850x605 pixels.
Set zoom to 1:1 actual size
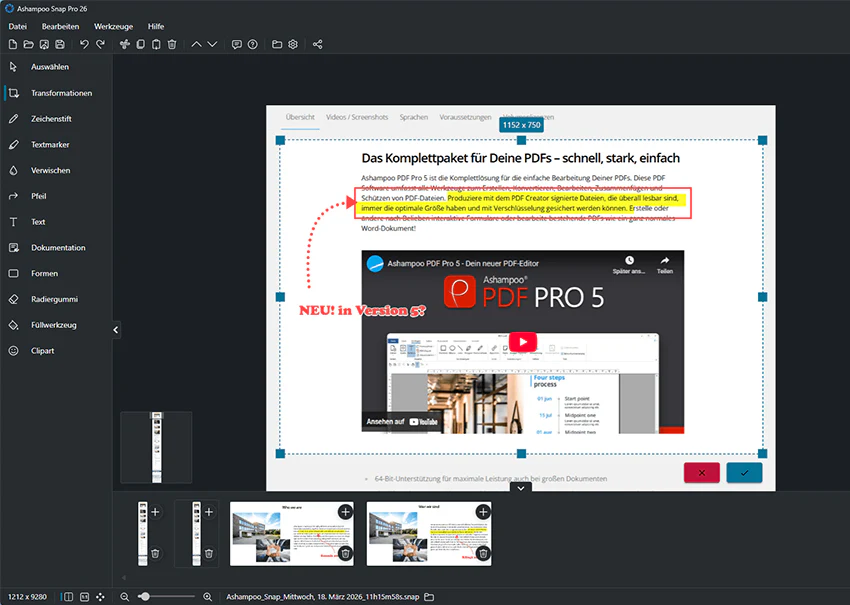coord(85,596)
